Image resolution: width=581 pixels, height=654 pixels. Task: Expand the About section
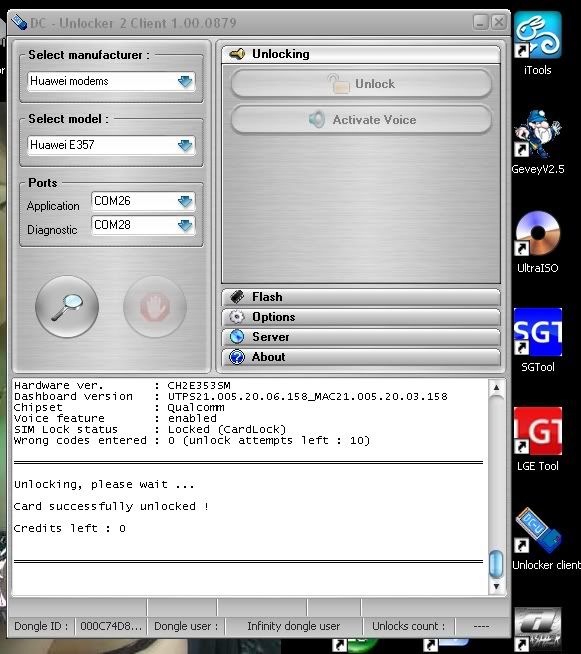361,357
